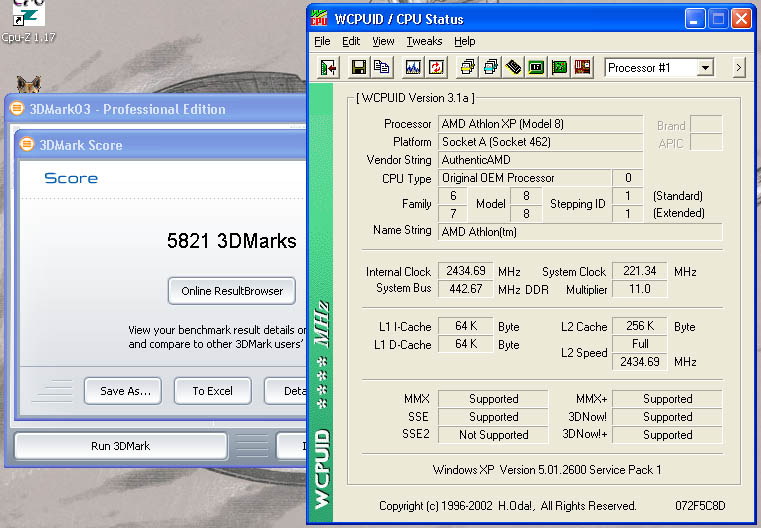This screenshot has width=761, height=528.
Task: Click the SSE2 Not Supported value
Action: tap(493, 434)
